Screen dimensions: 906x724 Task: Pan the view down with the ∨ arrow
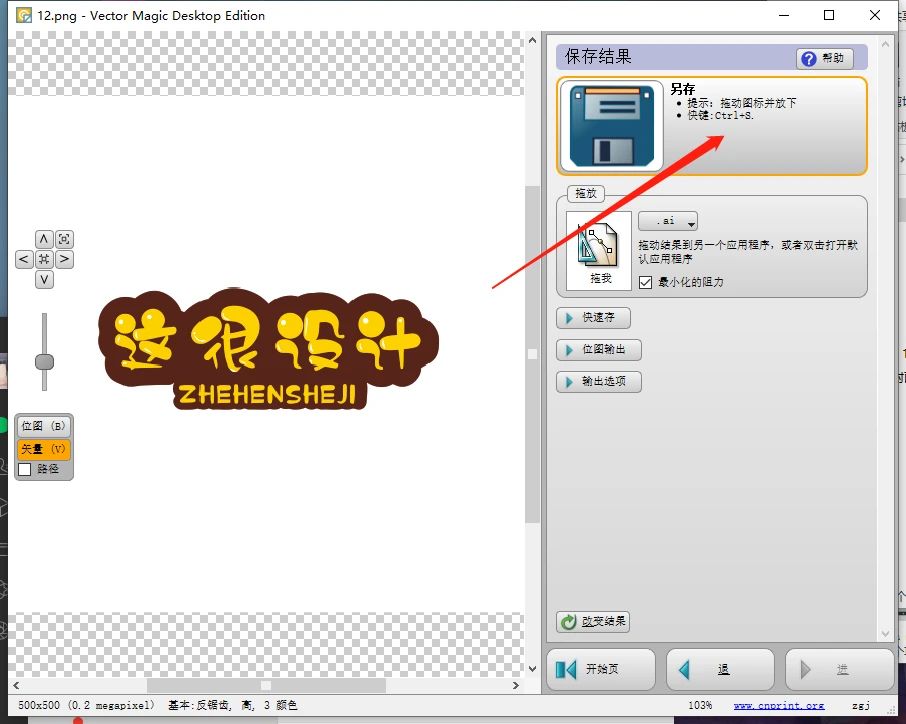[44, 280]
